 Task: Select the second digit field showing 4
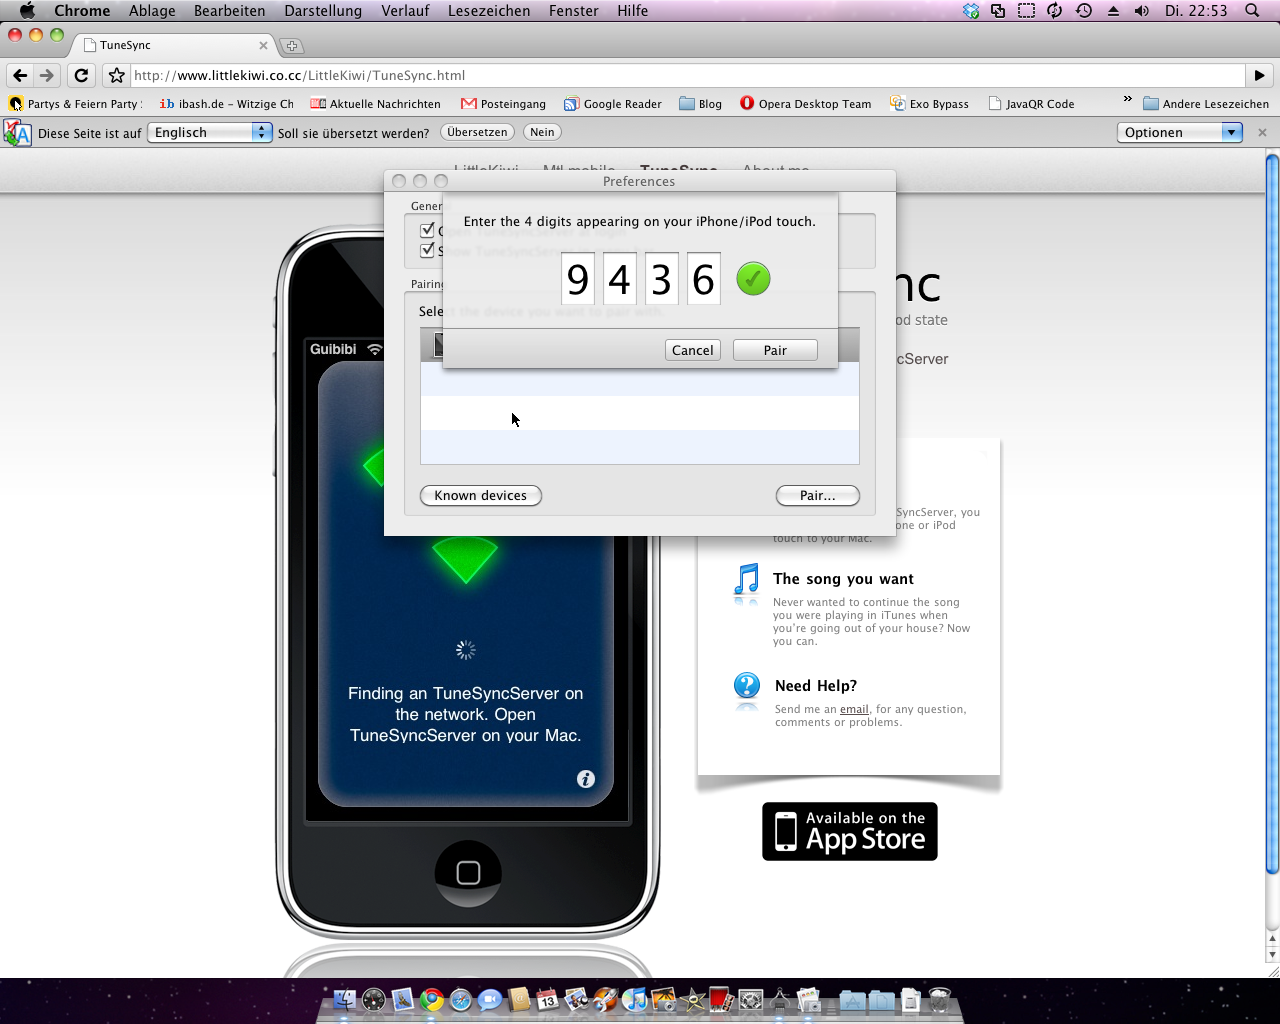(619, 279)
